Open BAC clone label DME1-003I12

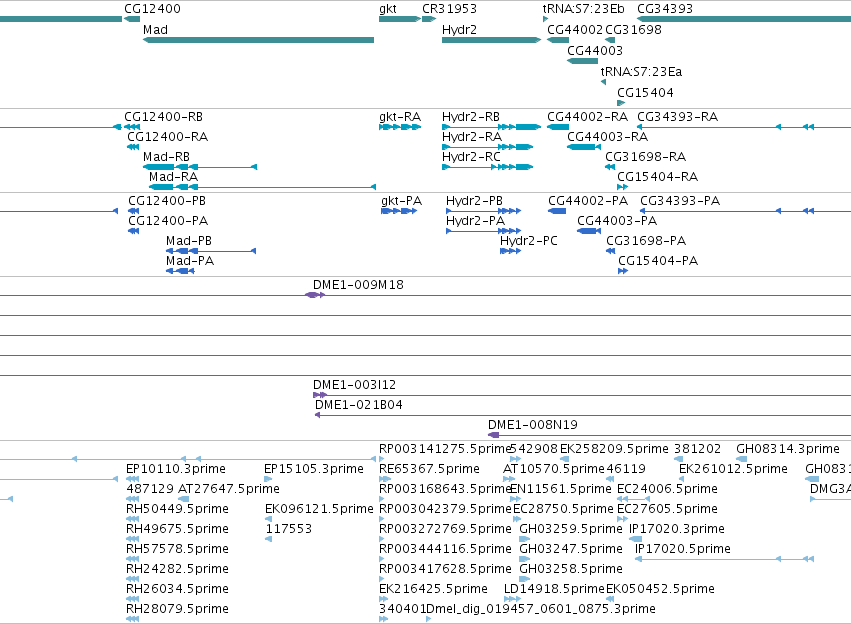[x=354, y=385]
